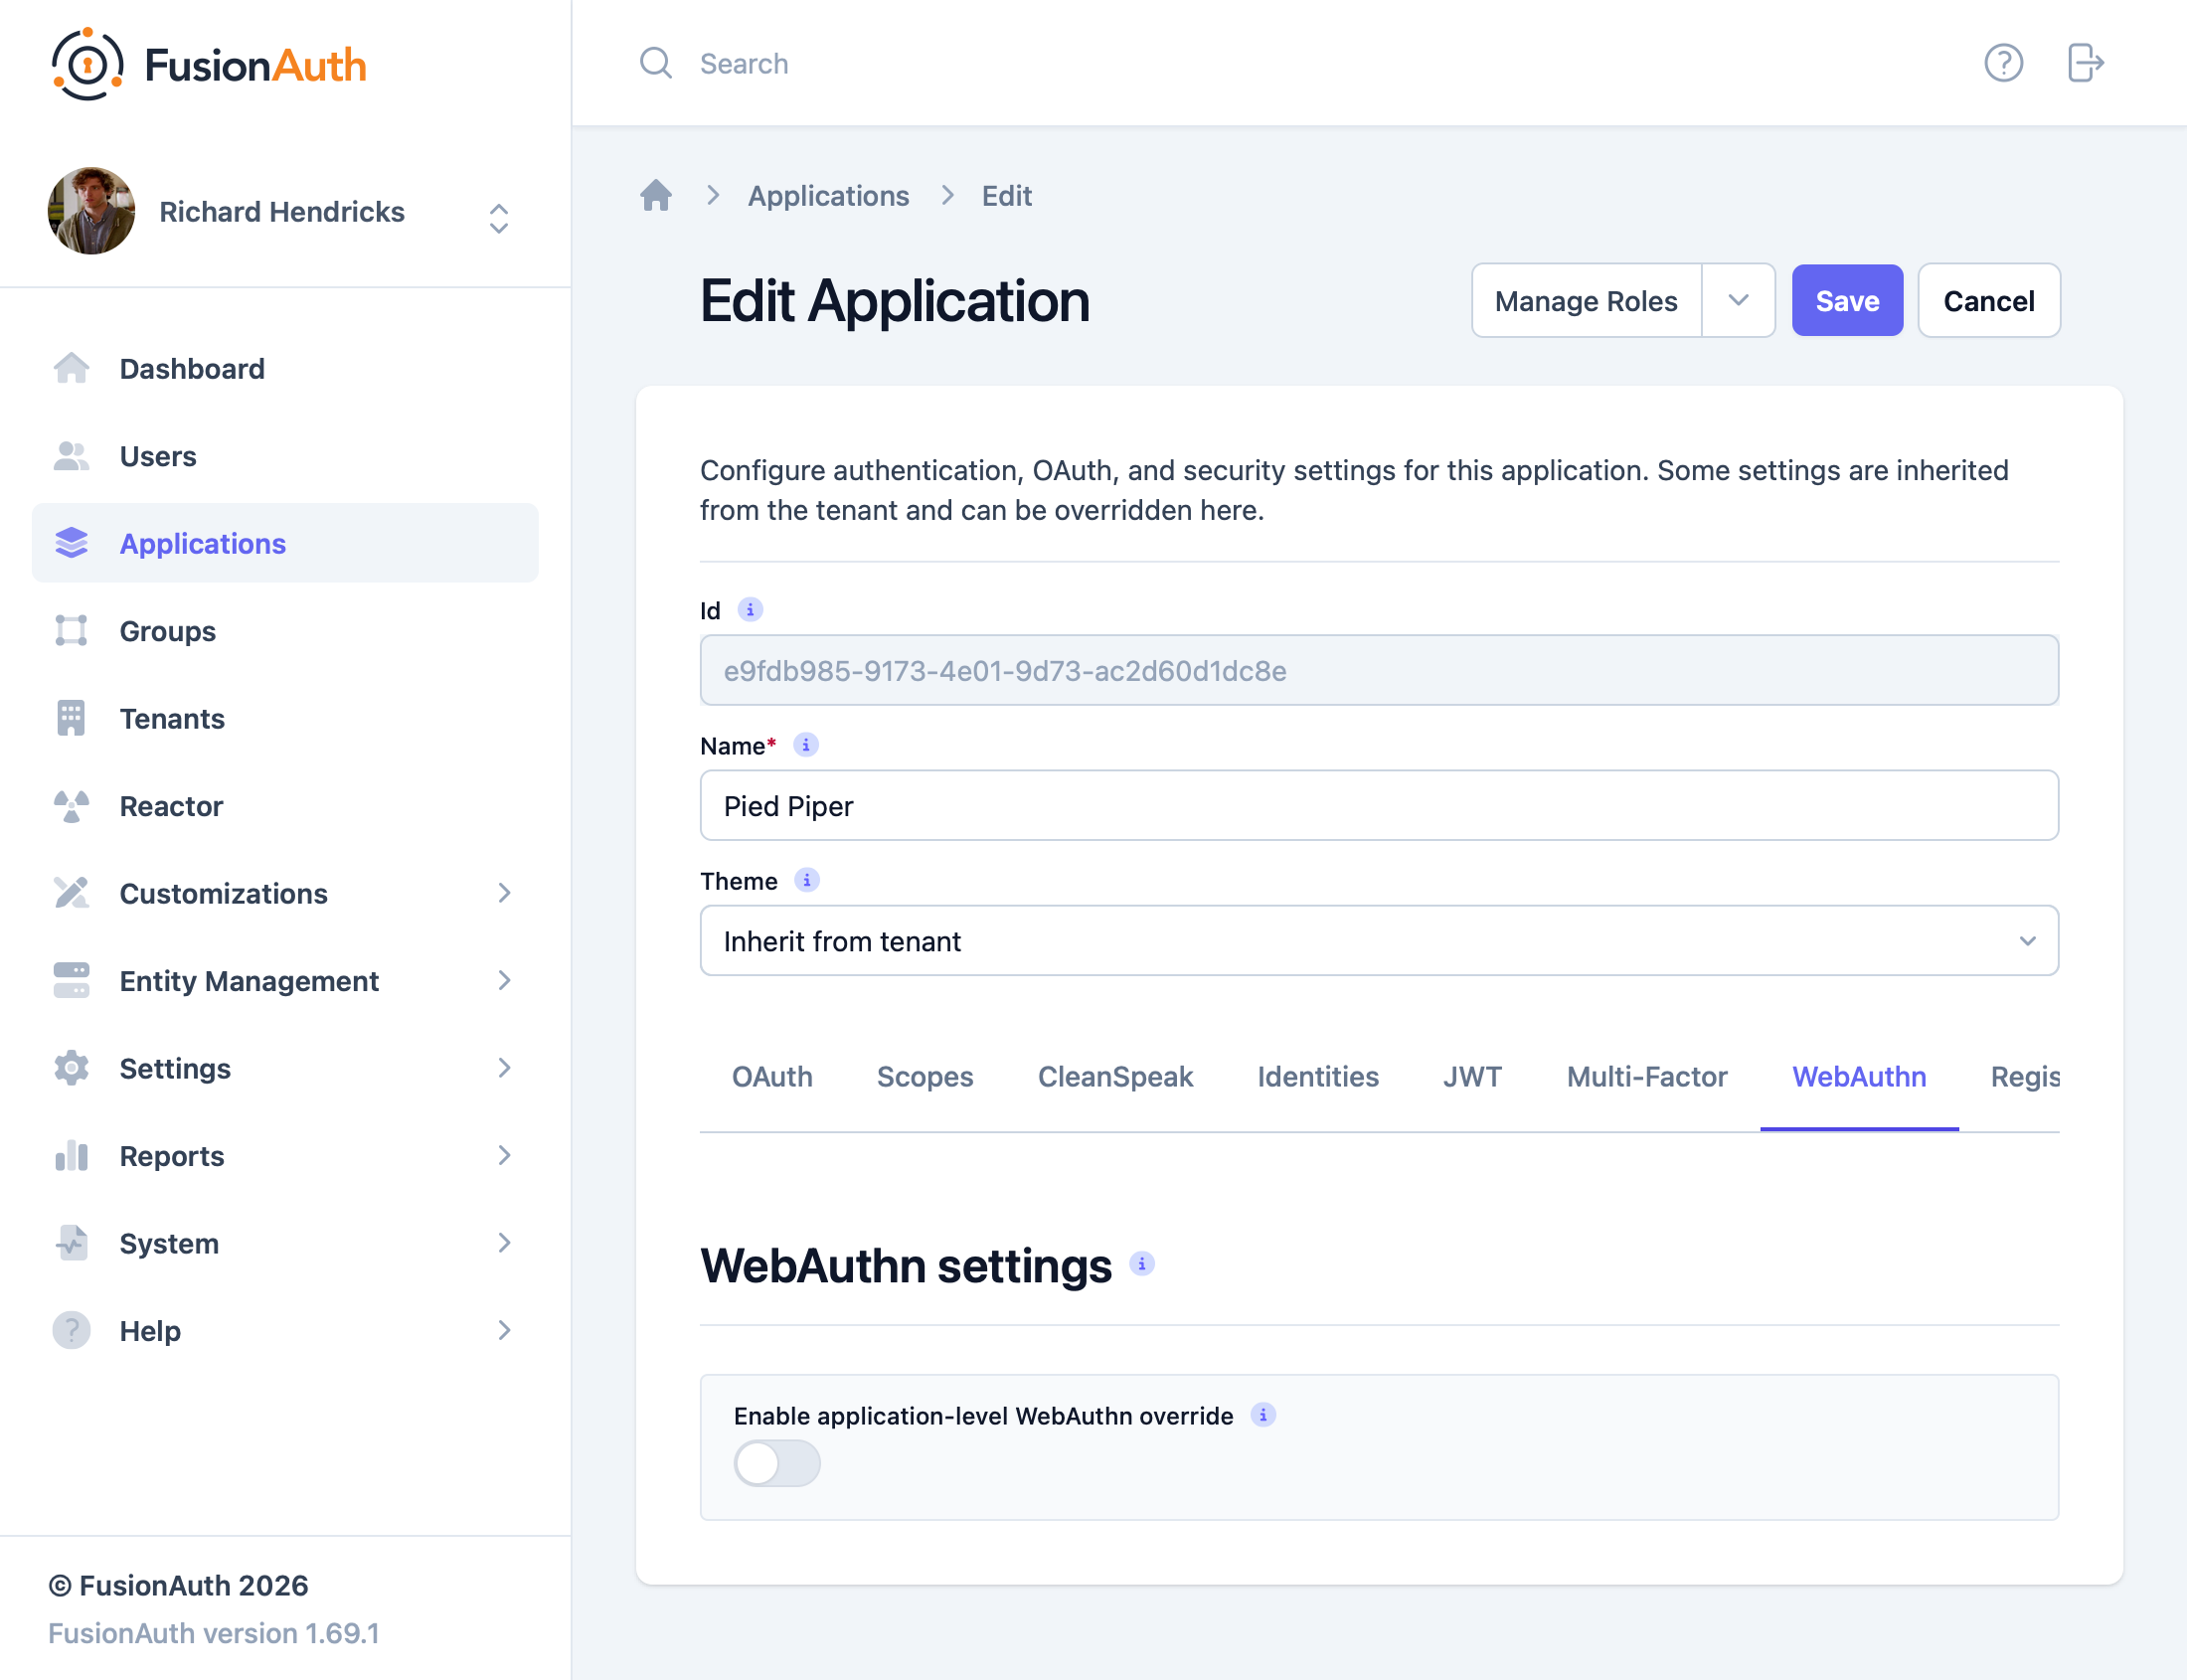The width and height of the screenshot is (2187, 1680).
Task: Open the Theme Inherit from tenant dropdown
Action: point(1379,940)
